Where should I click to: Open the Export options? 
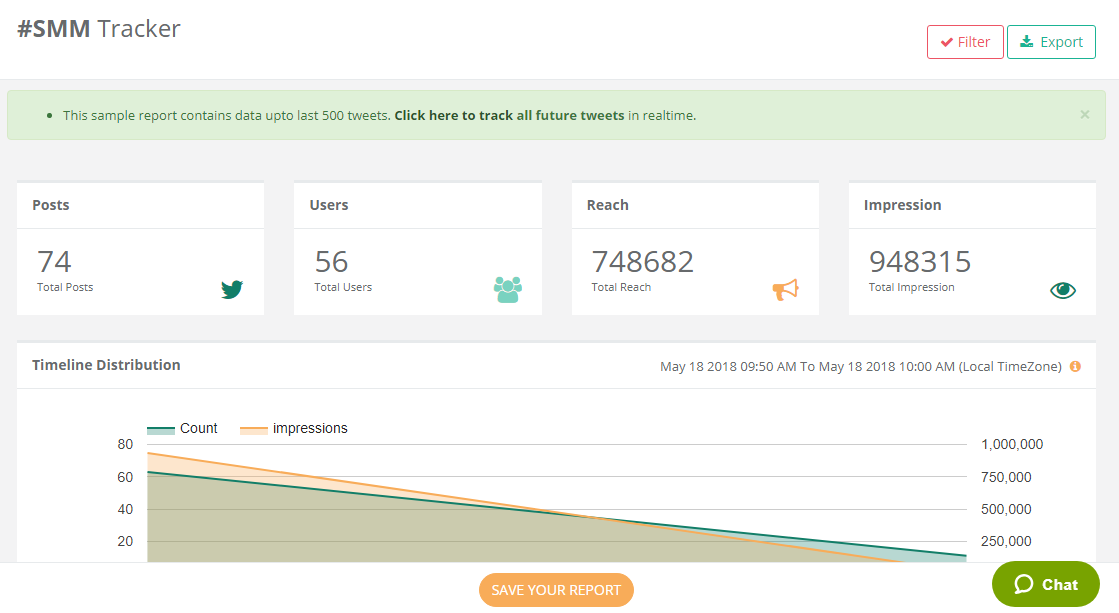pyautogui.click(x=1051, y=42)
